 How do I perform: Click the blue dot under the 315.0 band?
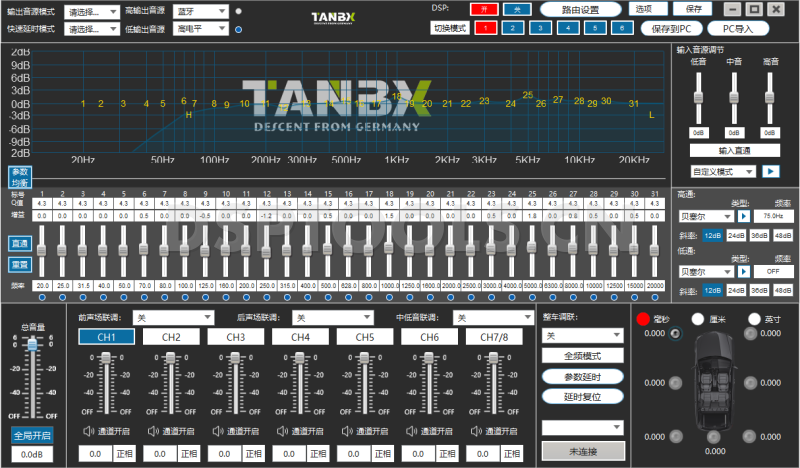click(x=287, y=298)
